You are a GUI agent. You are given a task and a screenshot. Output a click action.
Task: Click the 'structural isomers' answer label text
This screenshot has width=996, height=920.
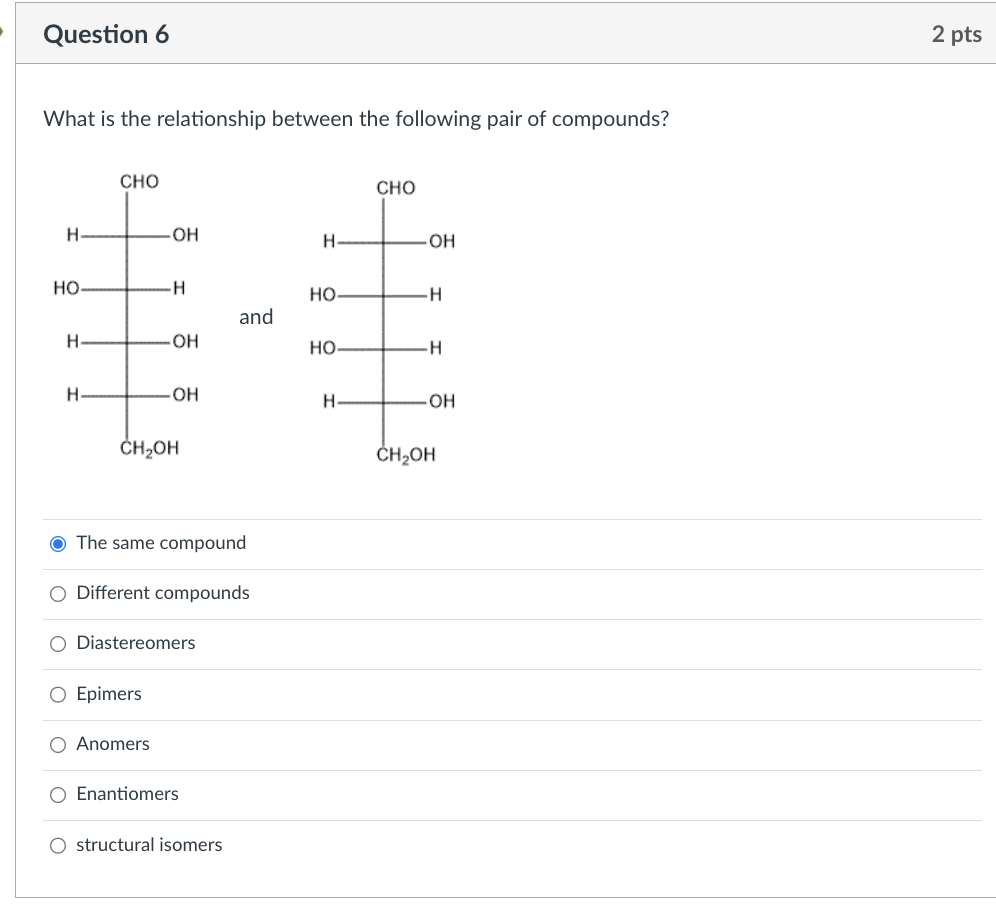tap(149, 845)
